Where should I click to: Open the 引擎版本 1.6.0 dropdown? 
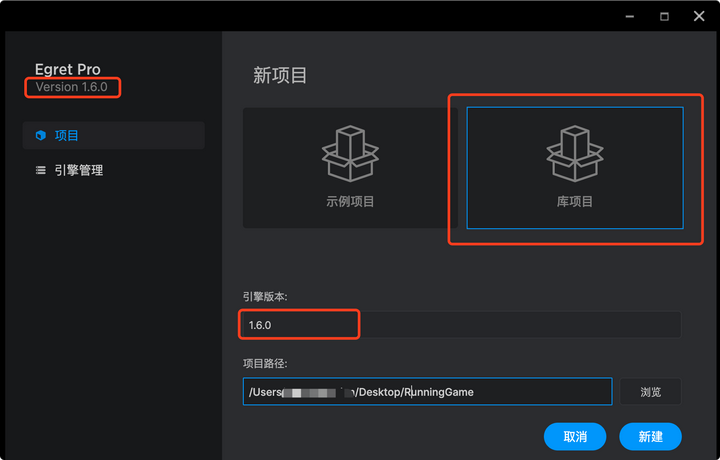pyautogui.click(x=462, y=325)
